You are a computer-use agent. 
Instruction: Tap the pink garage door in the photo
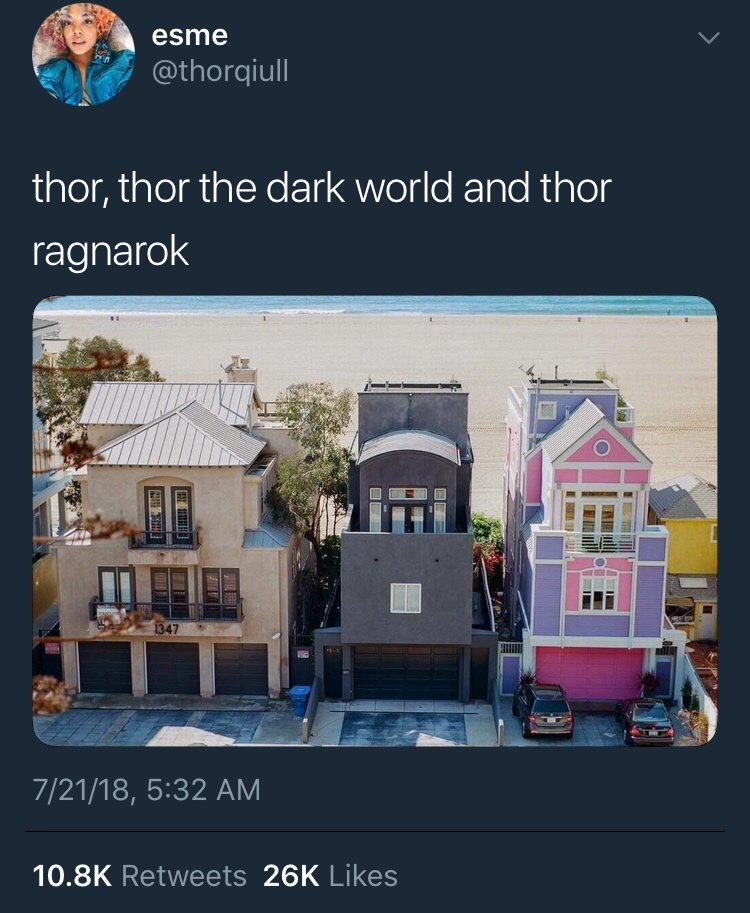pos(589,673)
